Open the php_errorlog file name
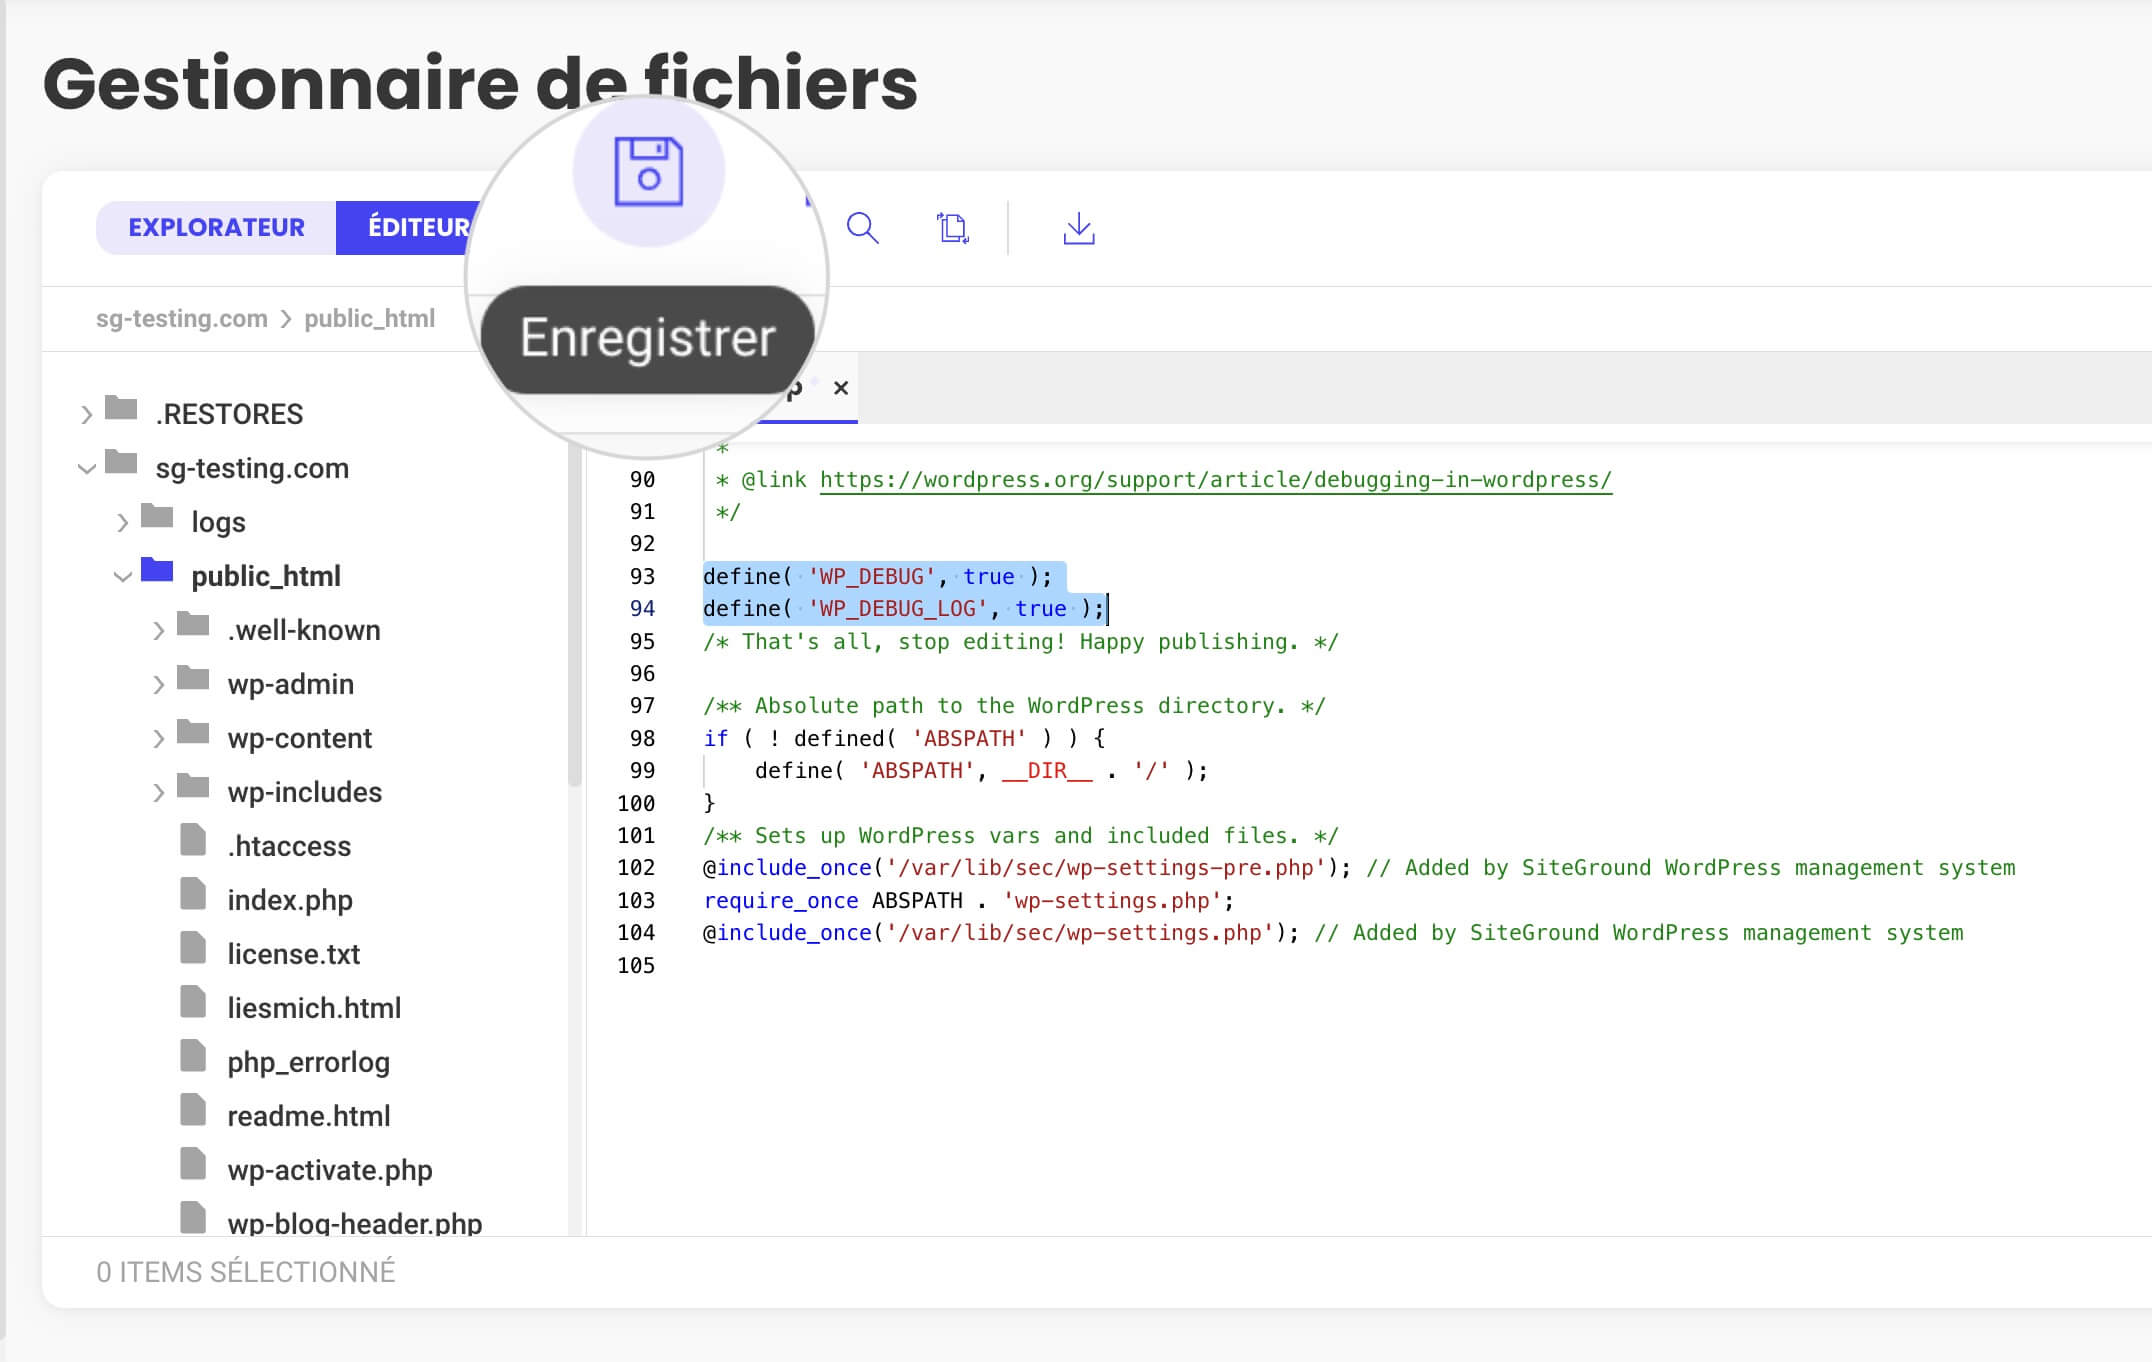The height and width of the screenshot is (1362, 2152). (x=308, y=1062)
